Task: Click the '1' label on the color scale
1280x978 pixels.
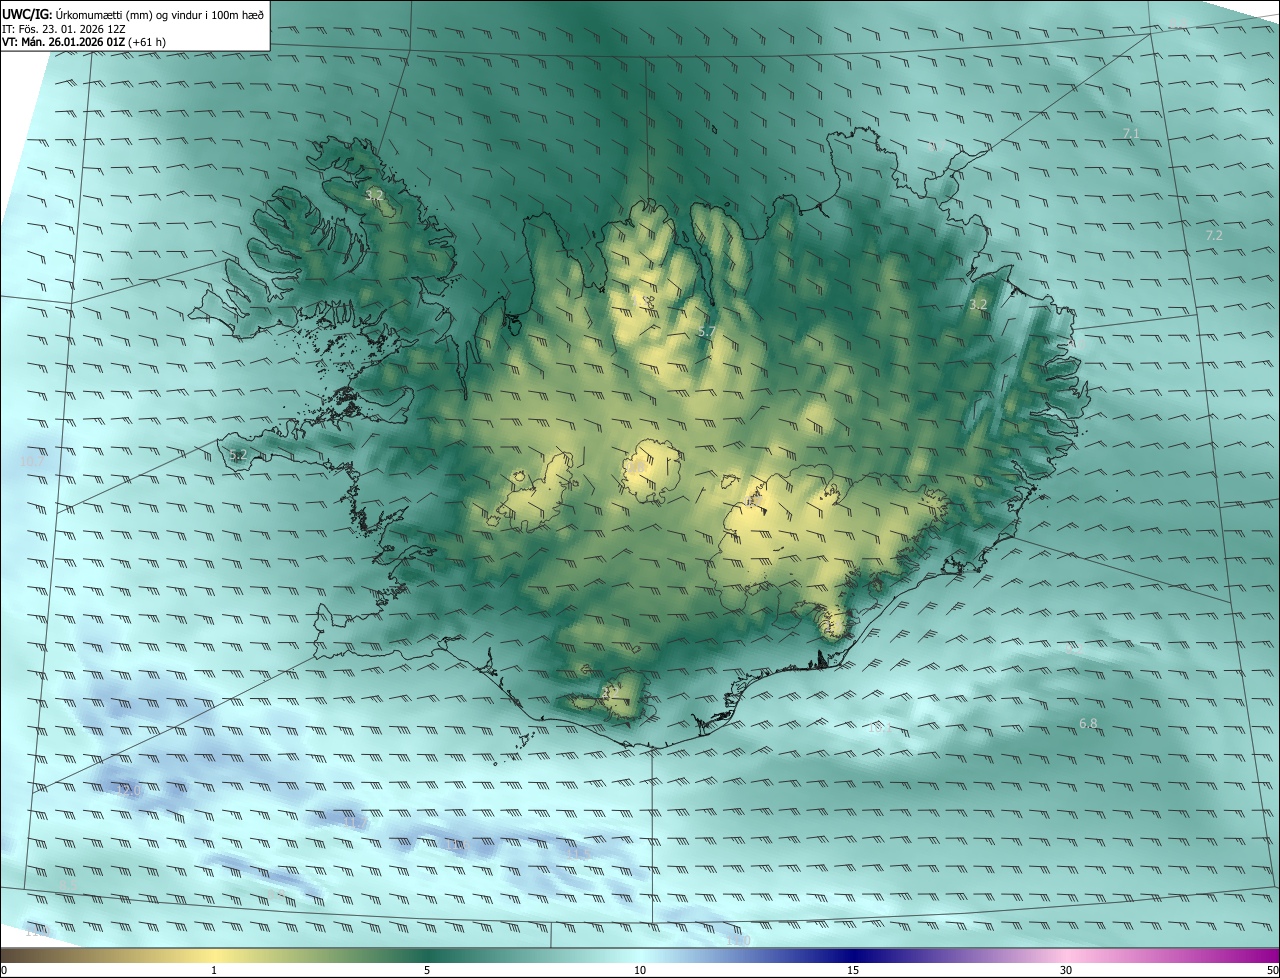Action: [214, 970]
